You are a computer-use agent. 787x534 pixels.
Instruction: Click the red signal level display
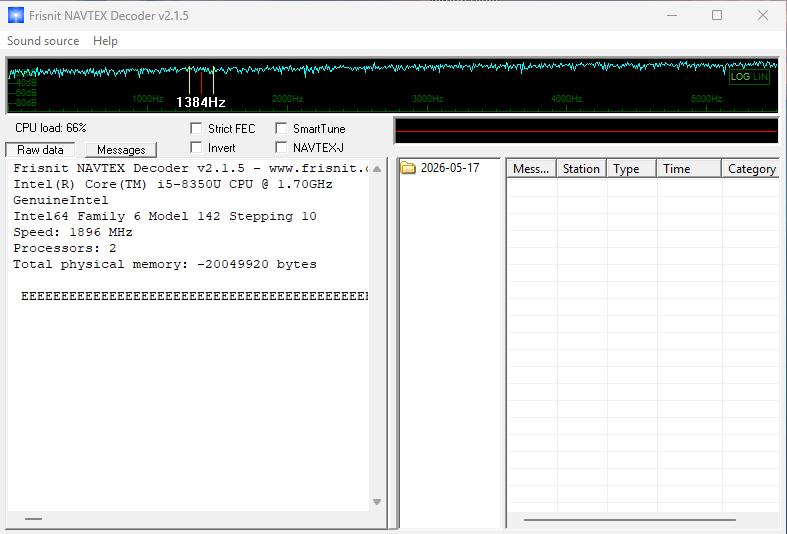(586, 131)
